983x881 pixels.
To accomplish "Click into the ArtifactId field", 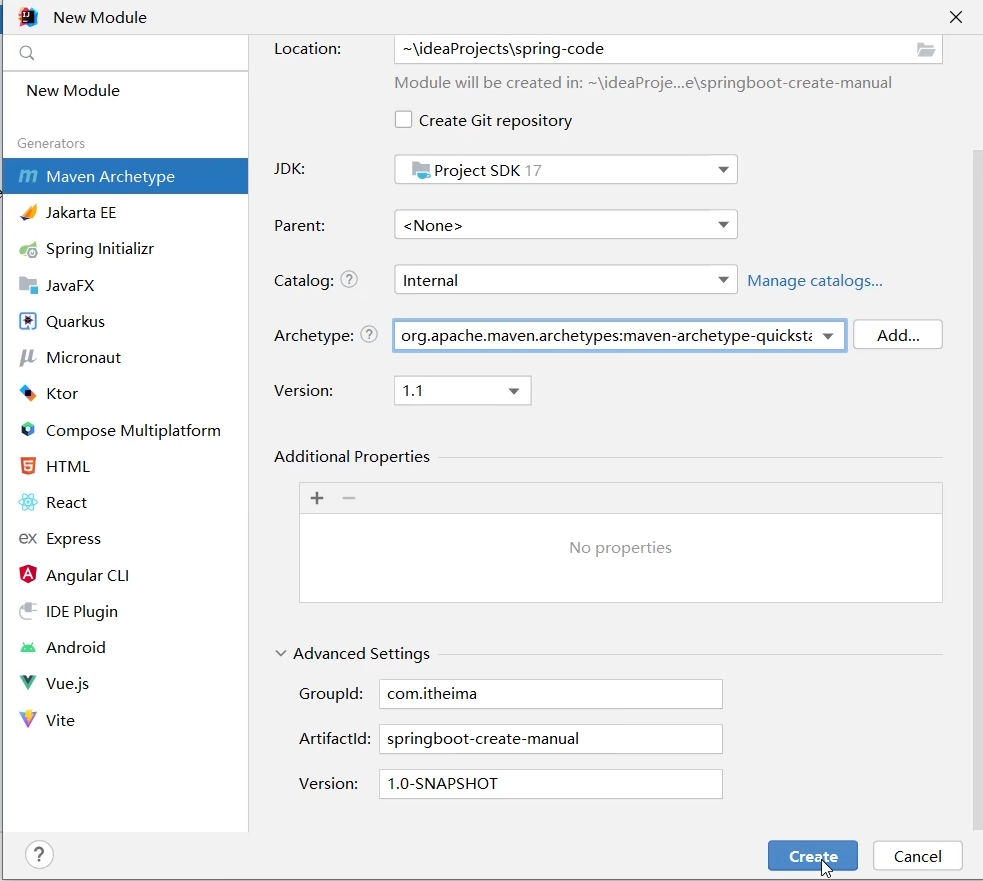I will pos(550,739).
